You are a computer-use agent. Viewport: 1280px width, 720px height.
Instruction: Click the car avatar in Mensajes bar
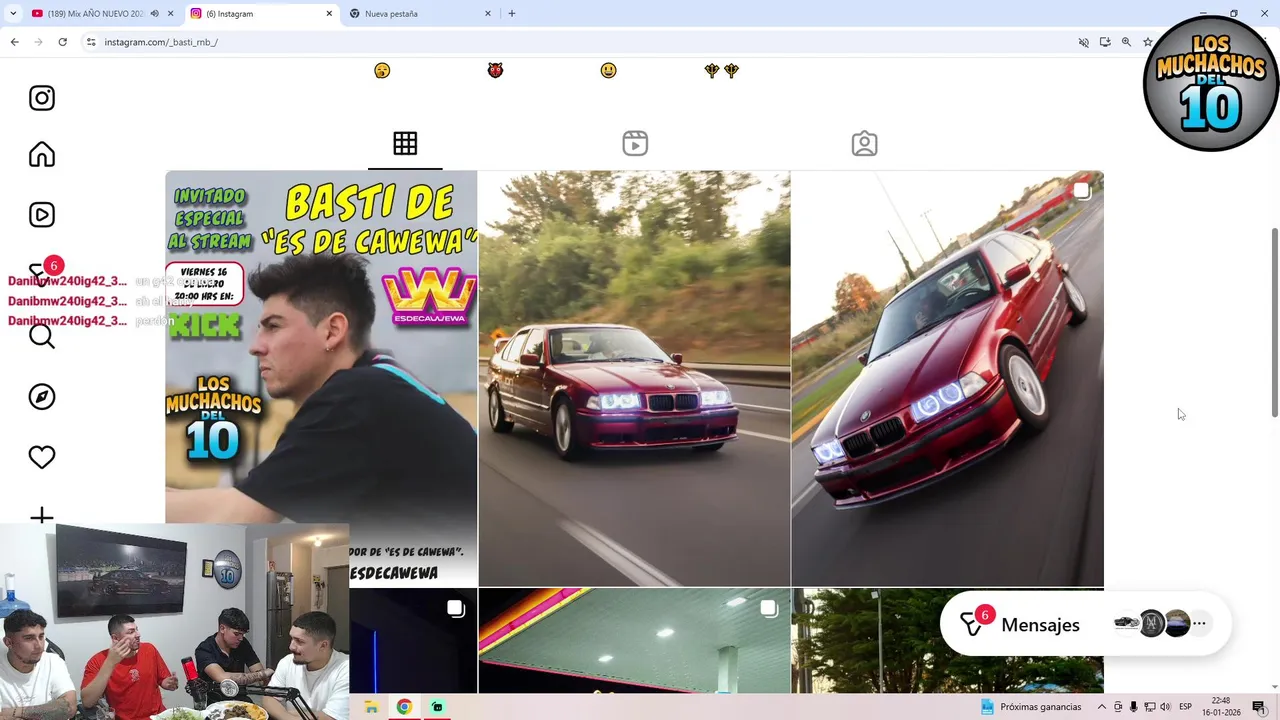(x=1127, y=623)
